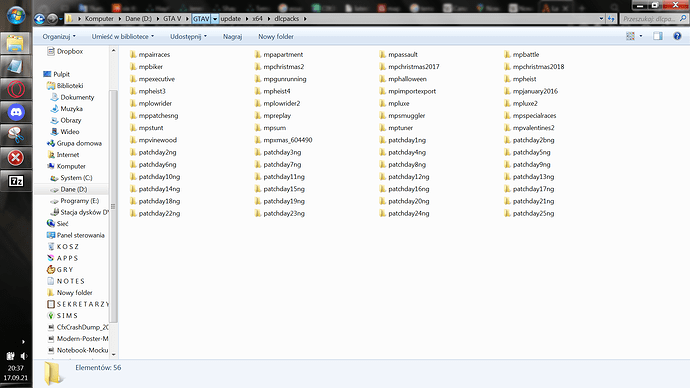Show hidden tray icons arrow

pyautogui.click(x=23, y=342)
